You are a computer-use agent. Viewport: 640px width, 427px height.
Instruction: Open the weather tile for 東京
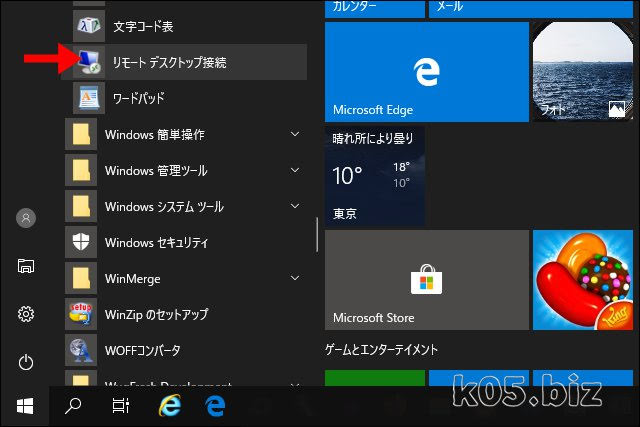tap(375, 176)
